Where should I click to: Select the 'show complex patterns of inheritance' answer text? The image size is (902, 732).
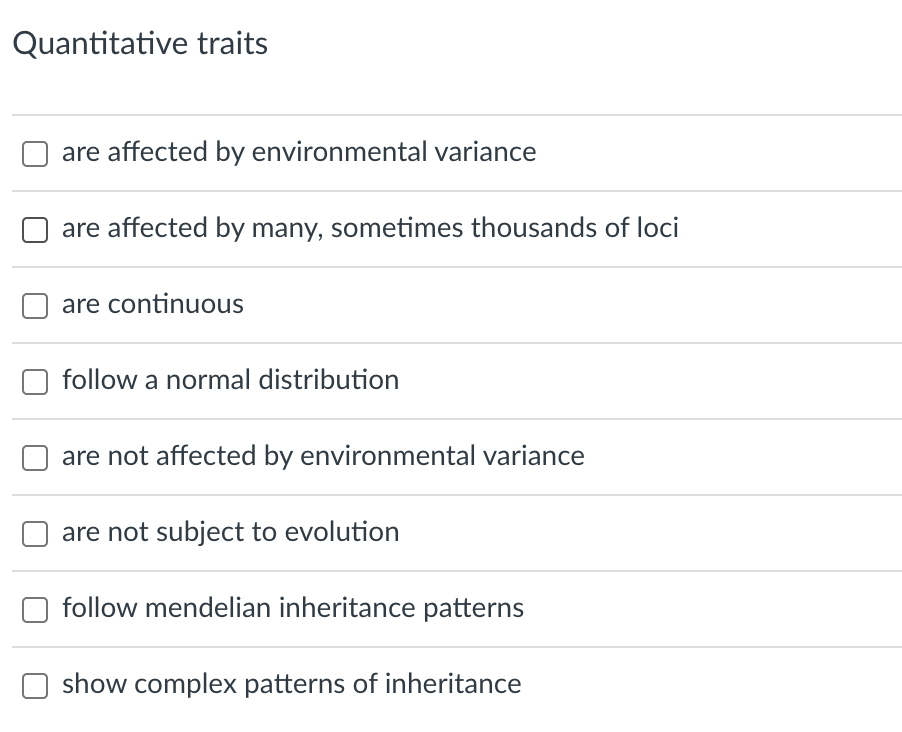click(291, 684)
